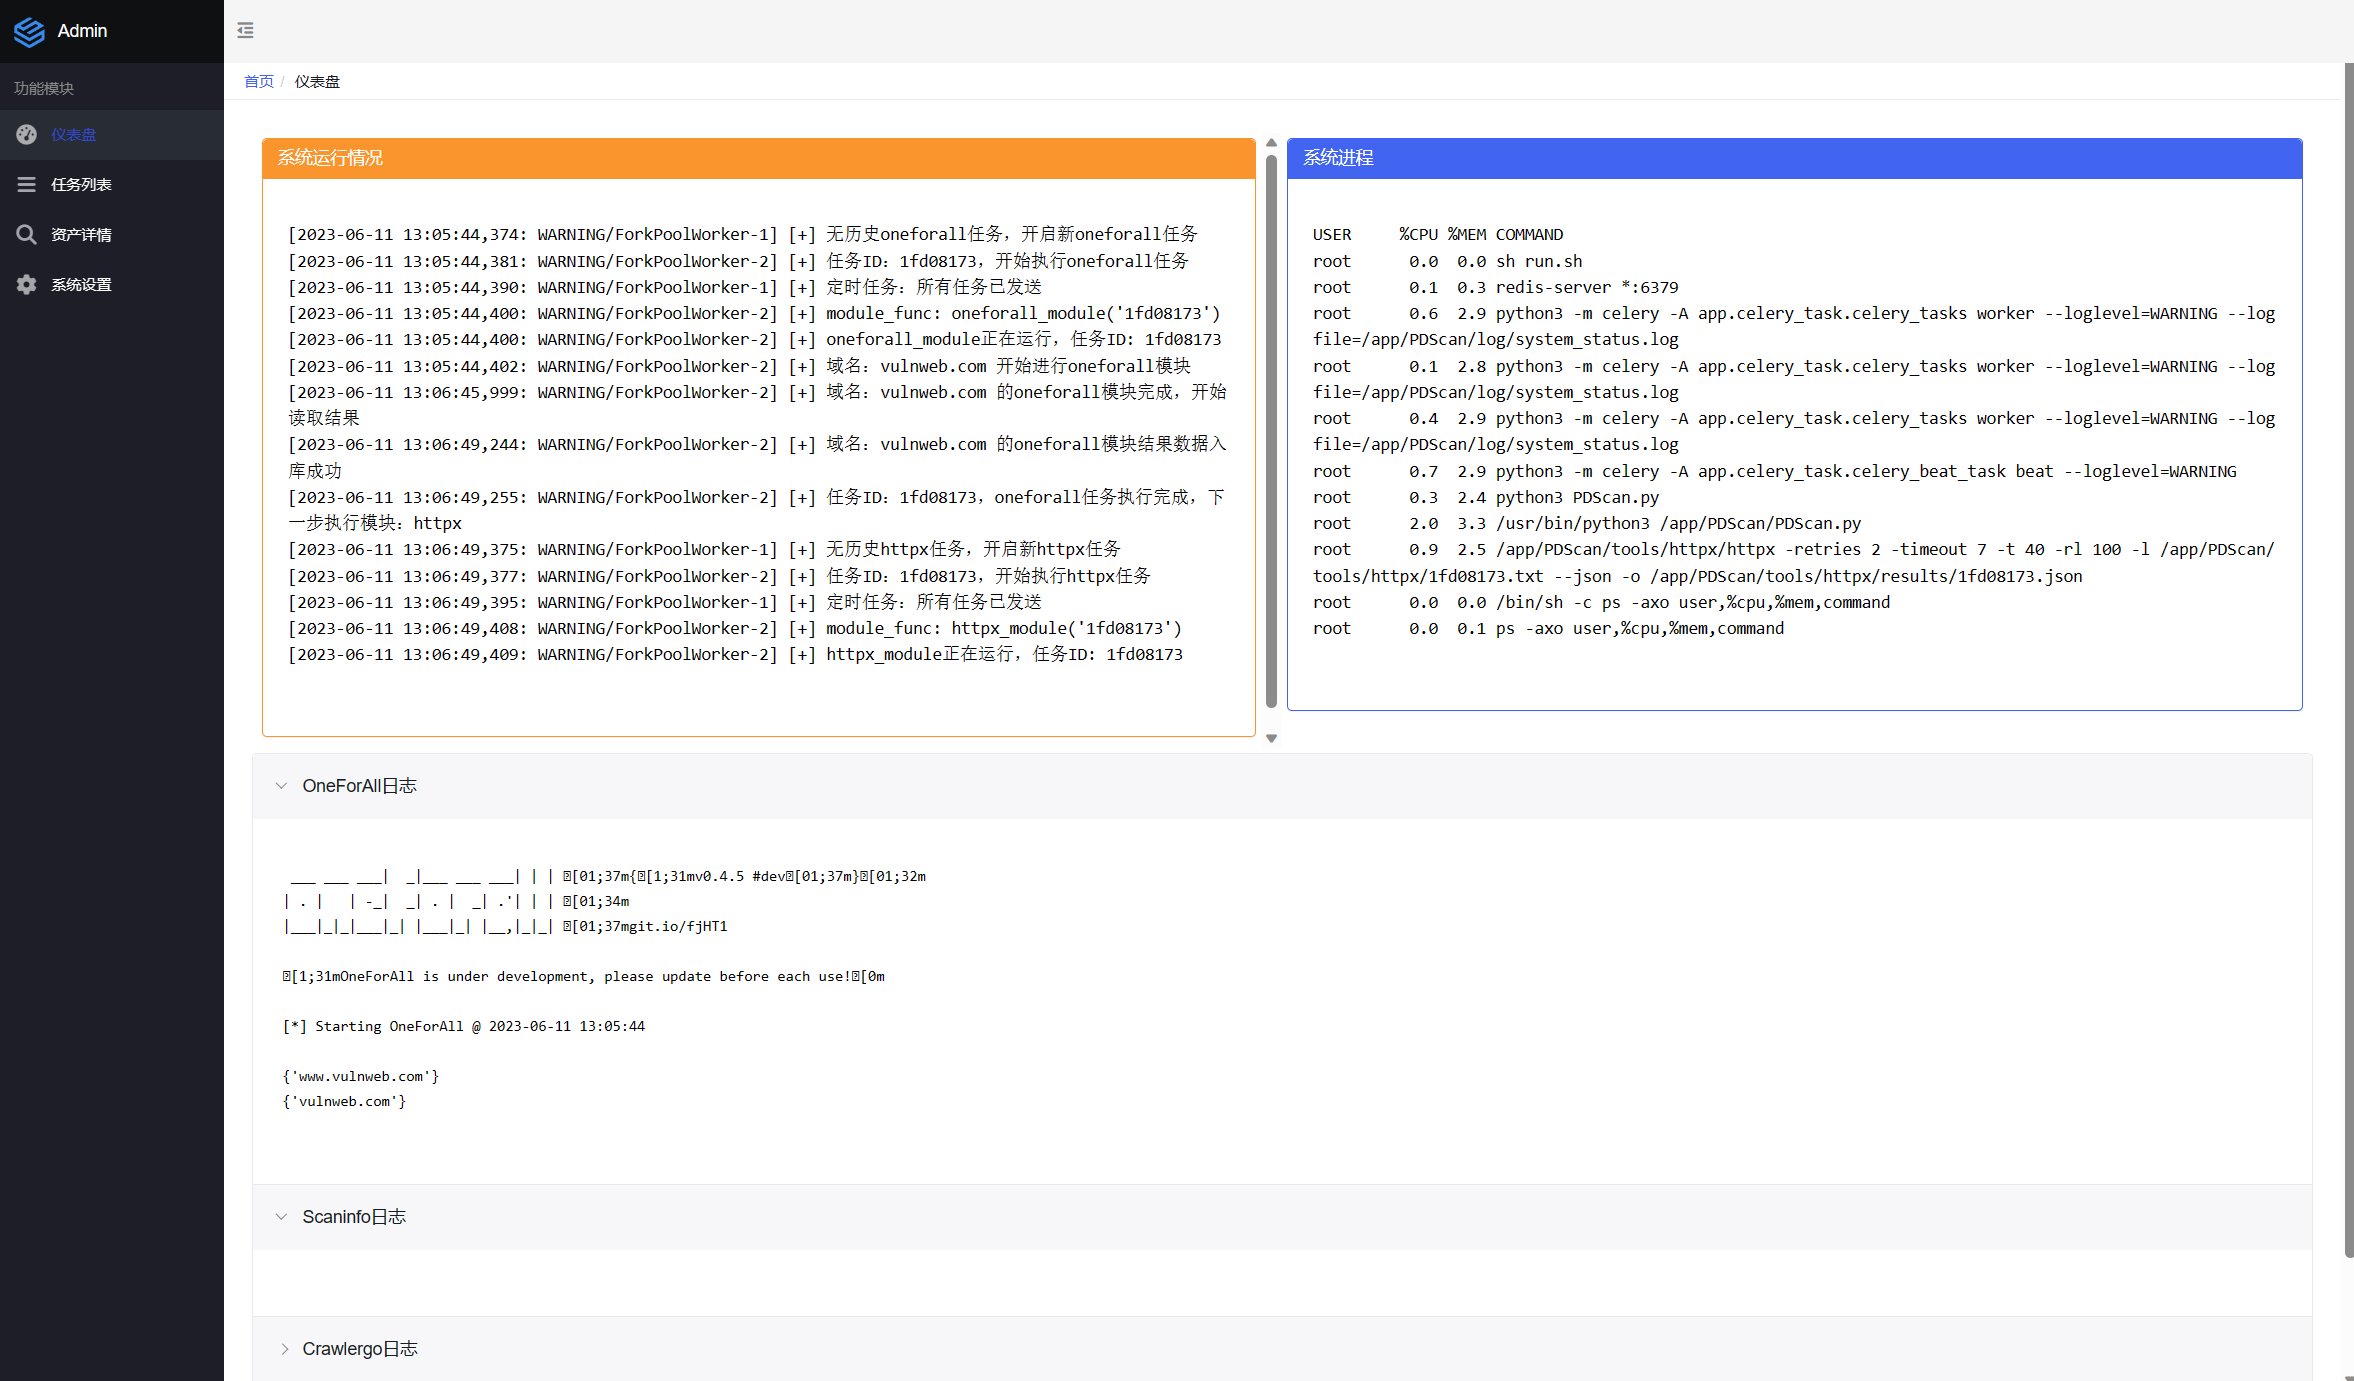Select process row python3 PDScan.py
Image resolution: width=2354 pixels, height=1381 pixels.
pos(1486,497)
